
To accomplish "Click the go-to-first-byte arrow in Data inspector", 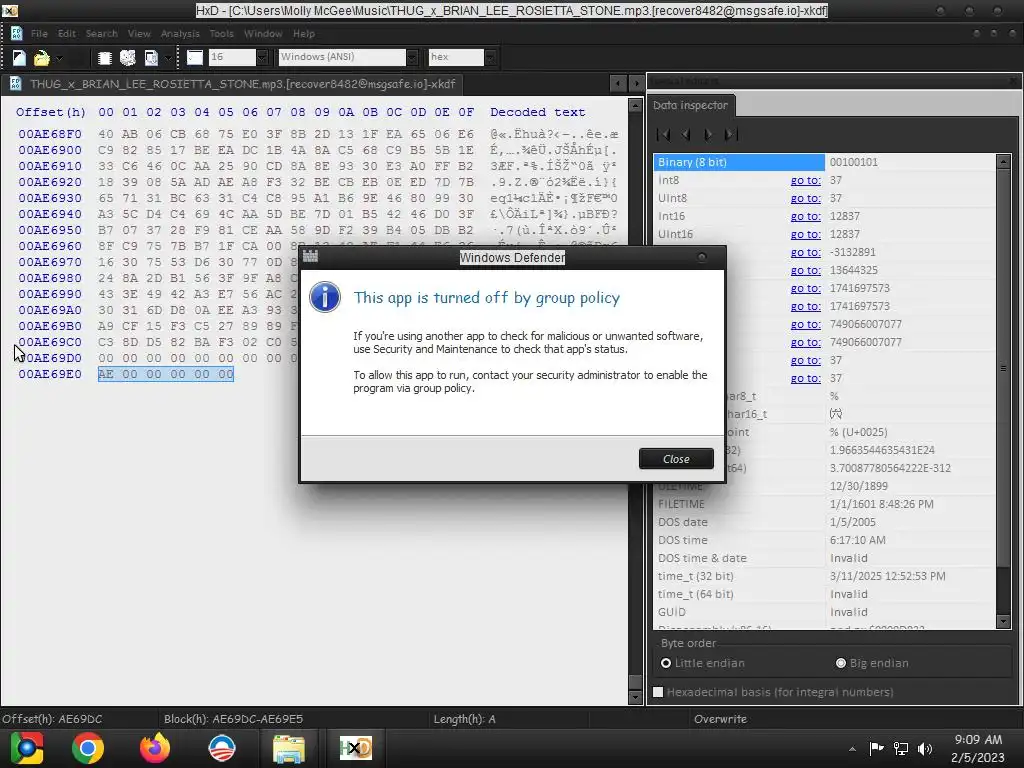I will (664, 135).
